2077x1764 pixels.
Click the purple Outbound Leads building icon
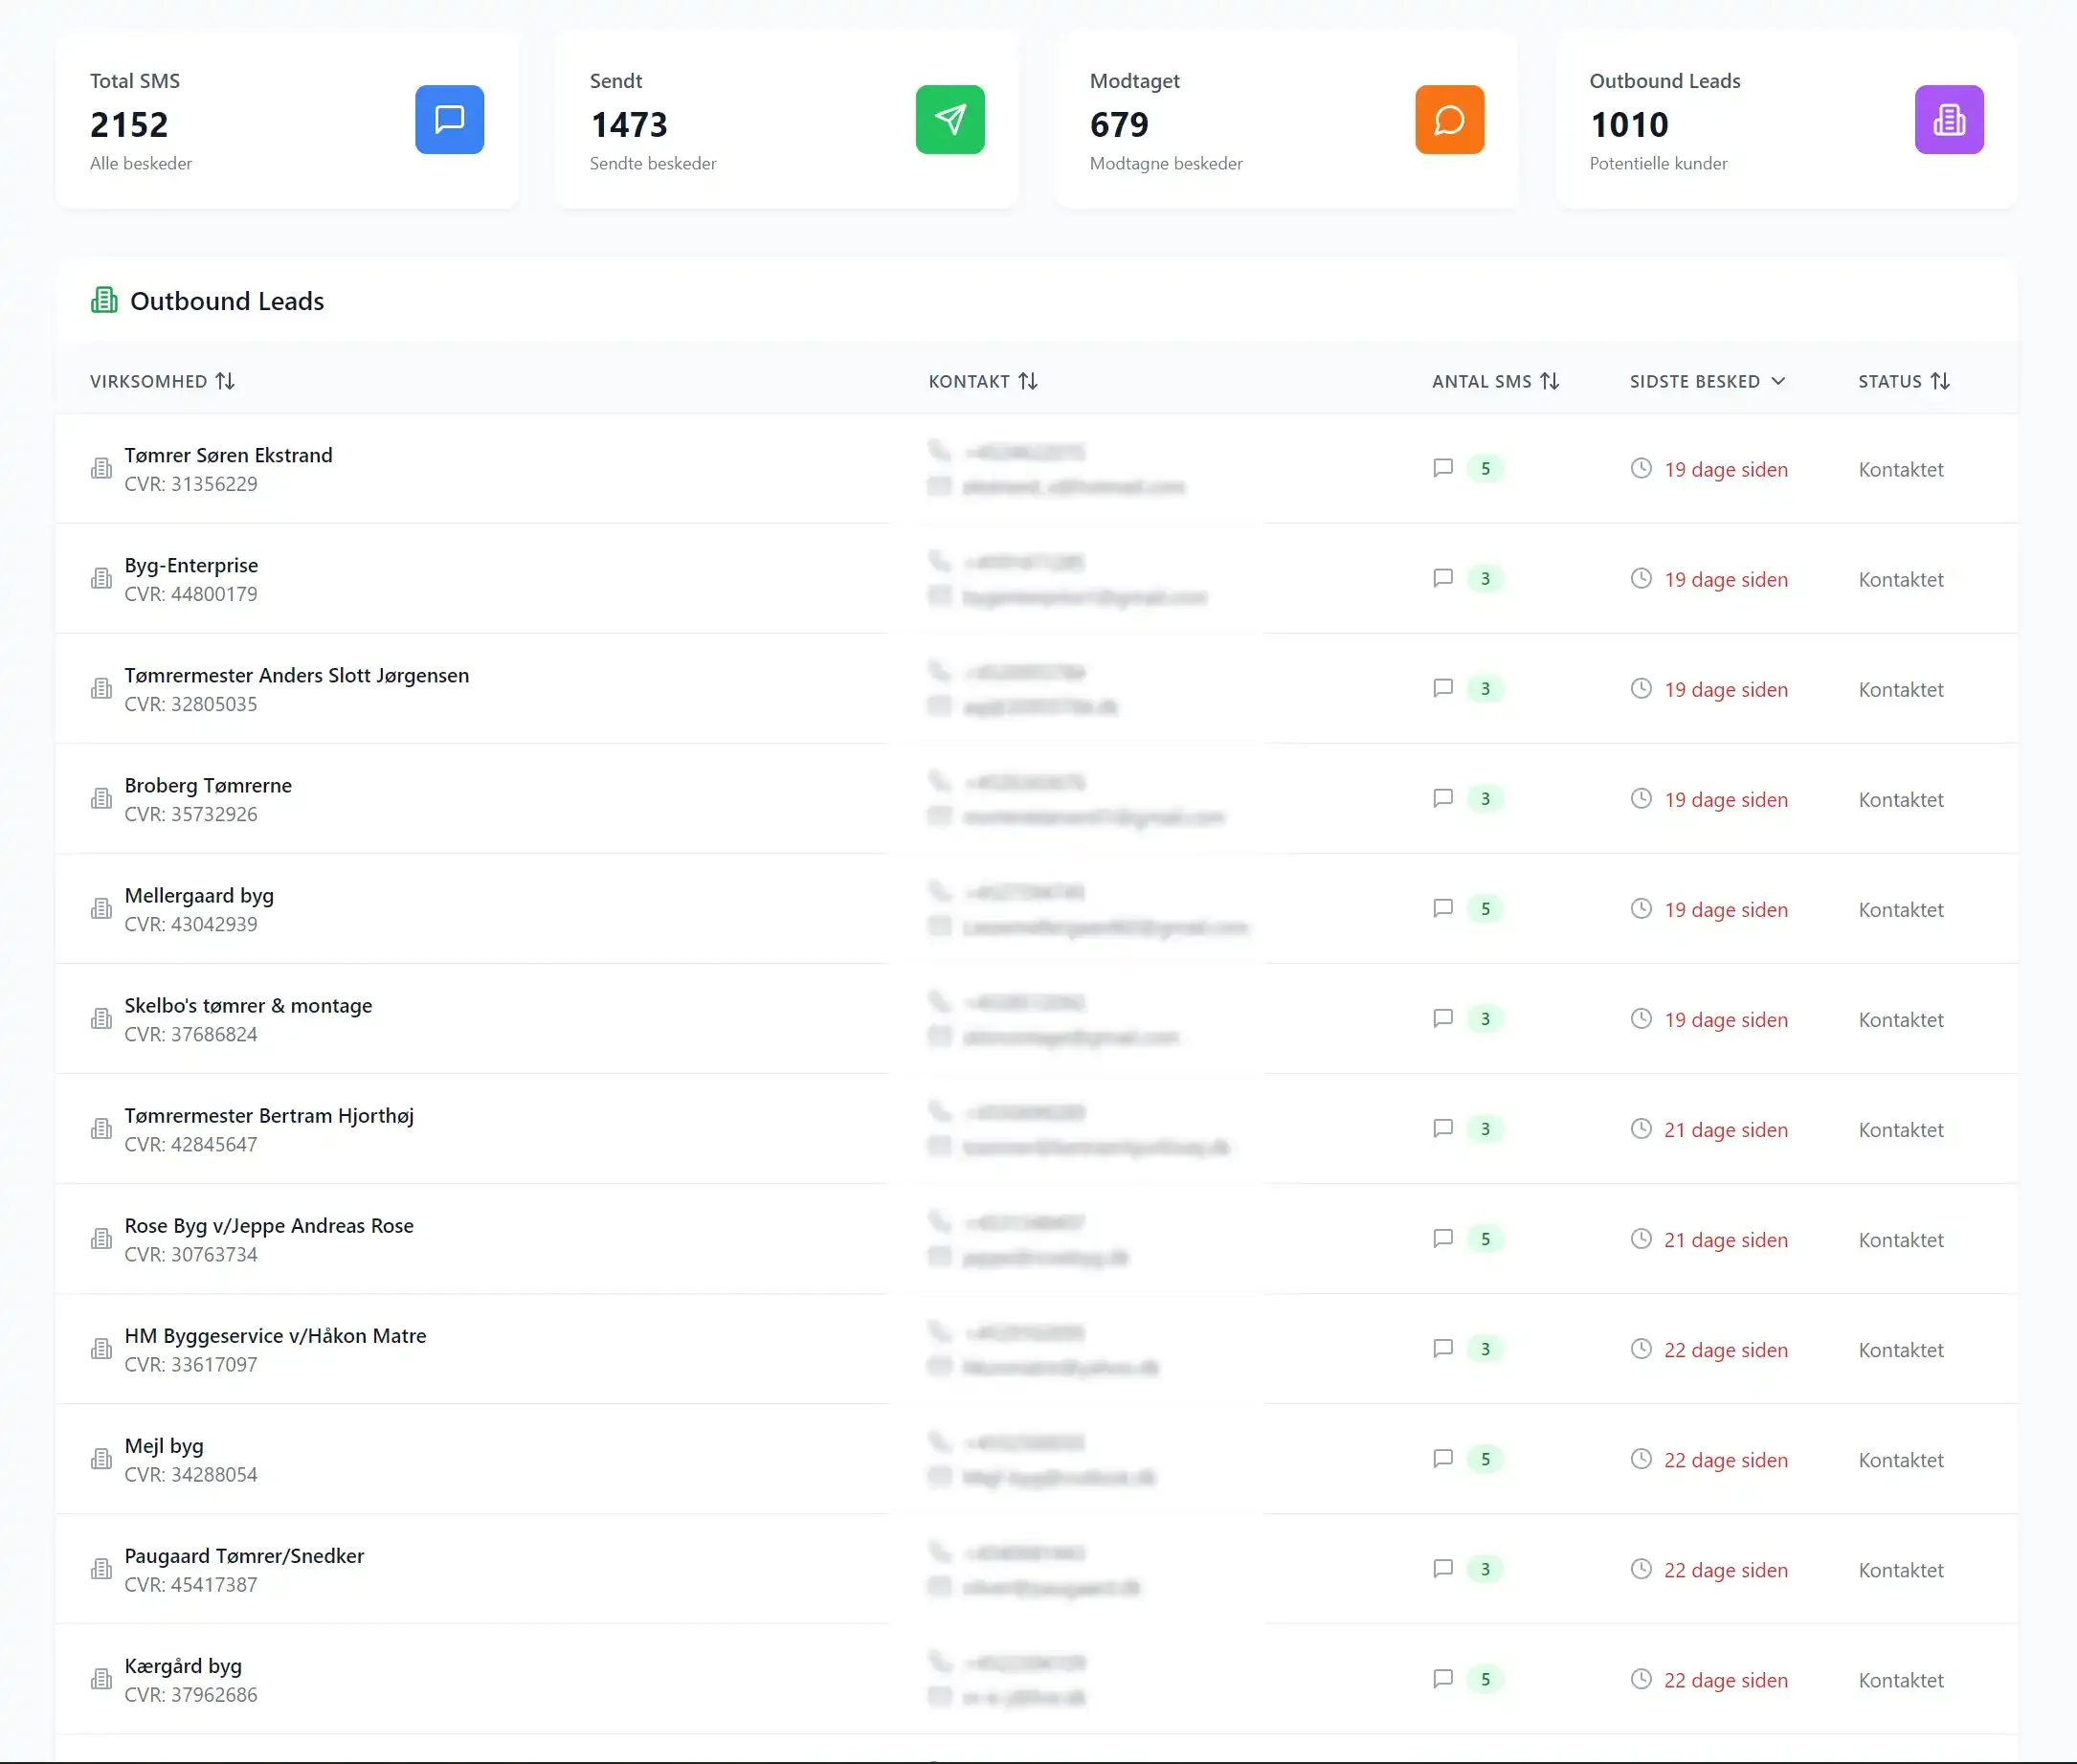pyautogui.click(x=1948, y=120)
